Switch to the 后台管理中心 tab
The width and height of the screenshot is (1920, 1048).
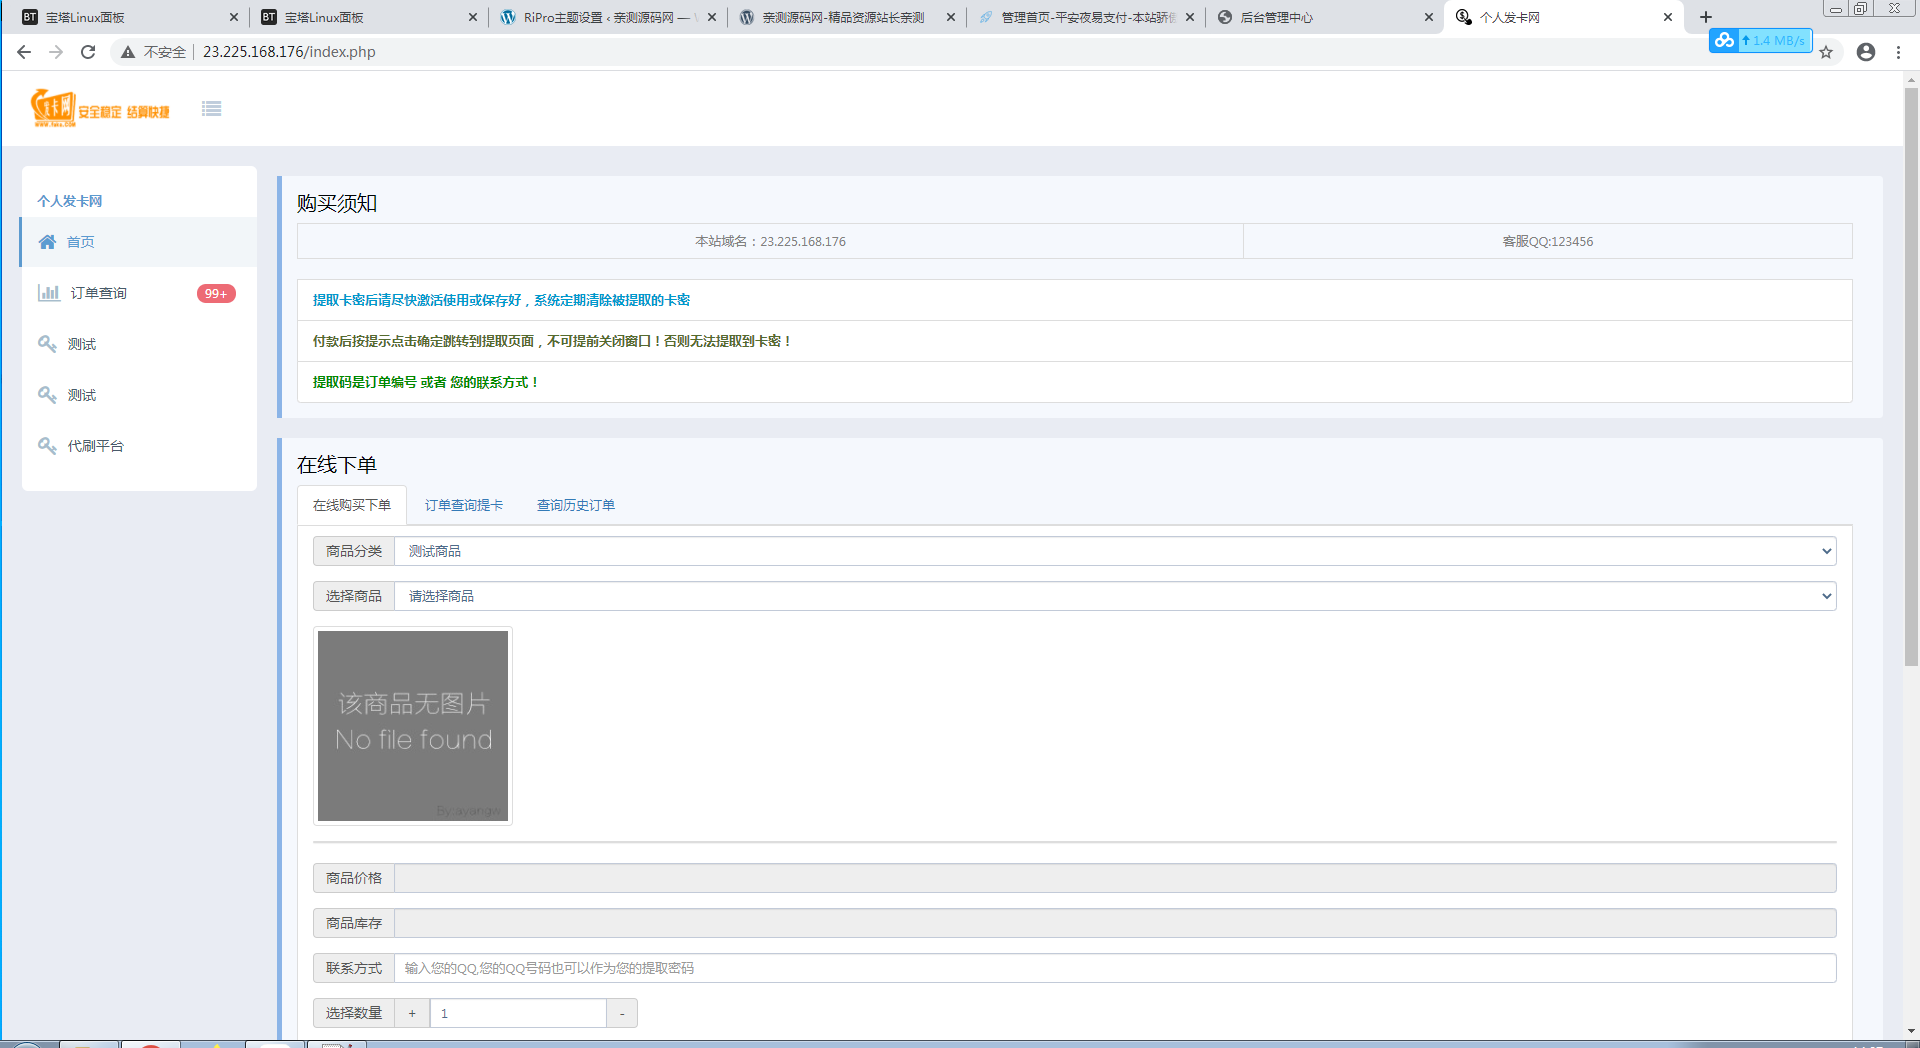pyautogui.click(x=1325, y=17)
